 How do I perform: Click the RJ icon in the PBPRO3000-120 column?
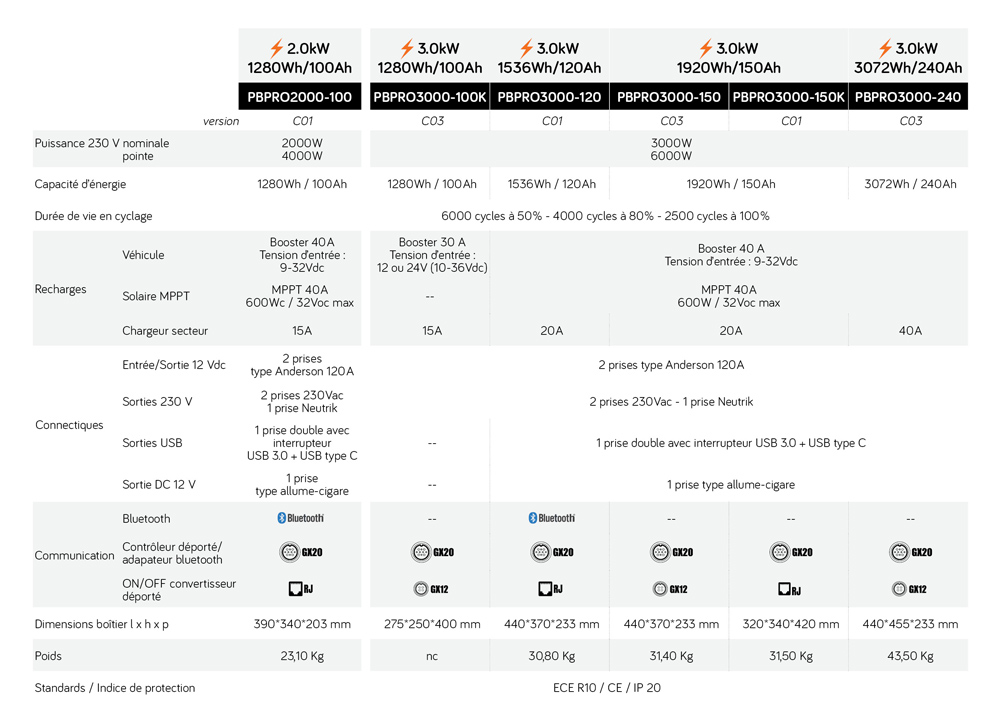point(551,589)
